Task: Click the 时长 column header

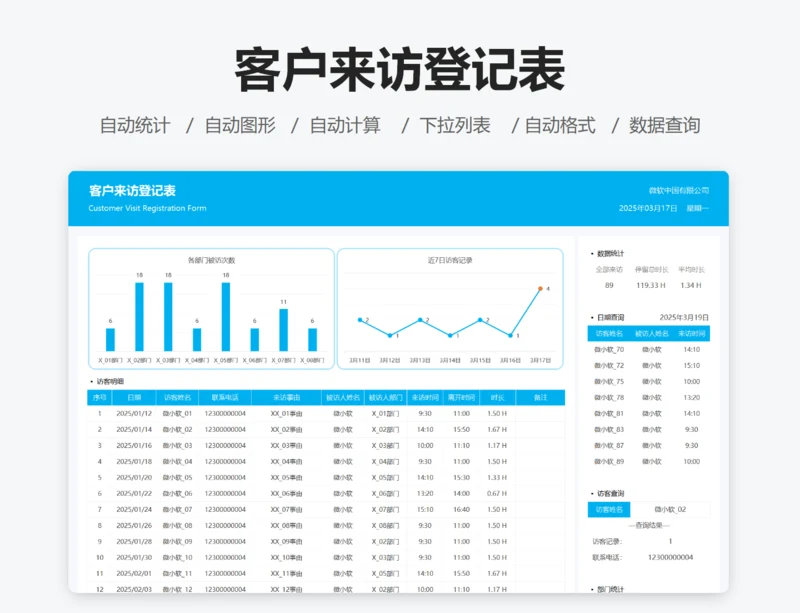Action: (497, 398)
